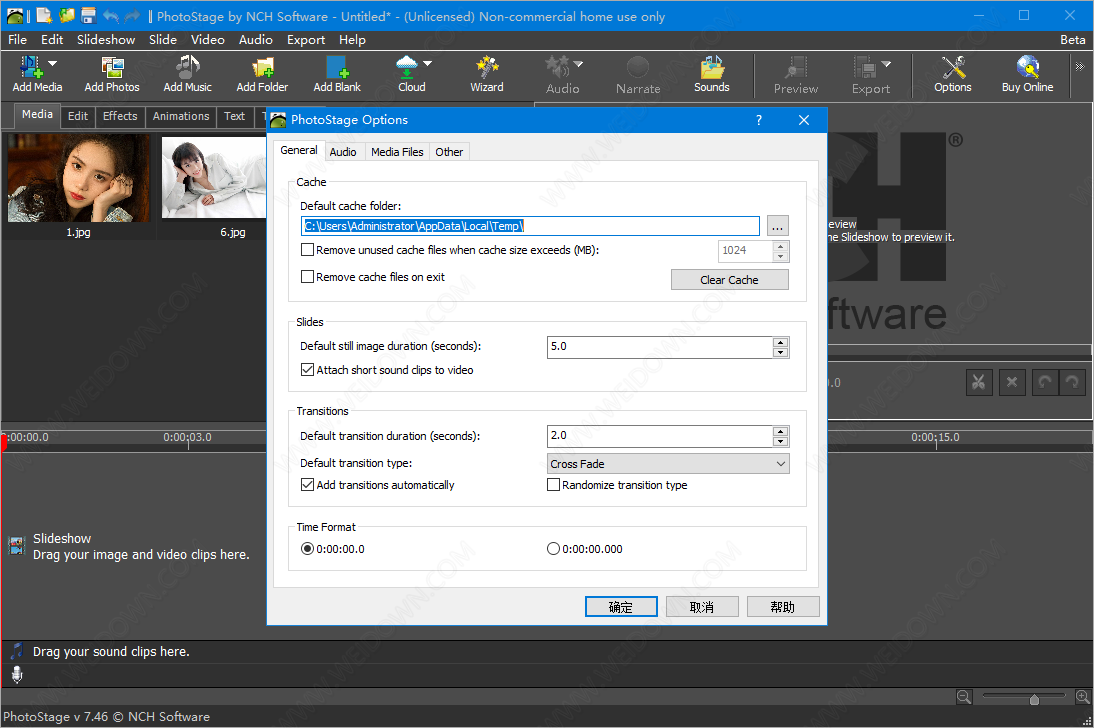1094x728 pixels.
Task: Switch to the Audio options tab
Action: 343,151
